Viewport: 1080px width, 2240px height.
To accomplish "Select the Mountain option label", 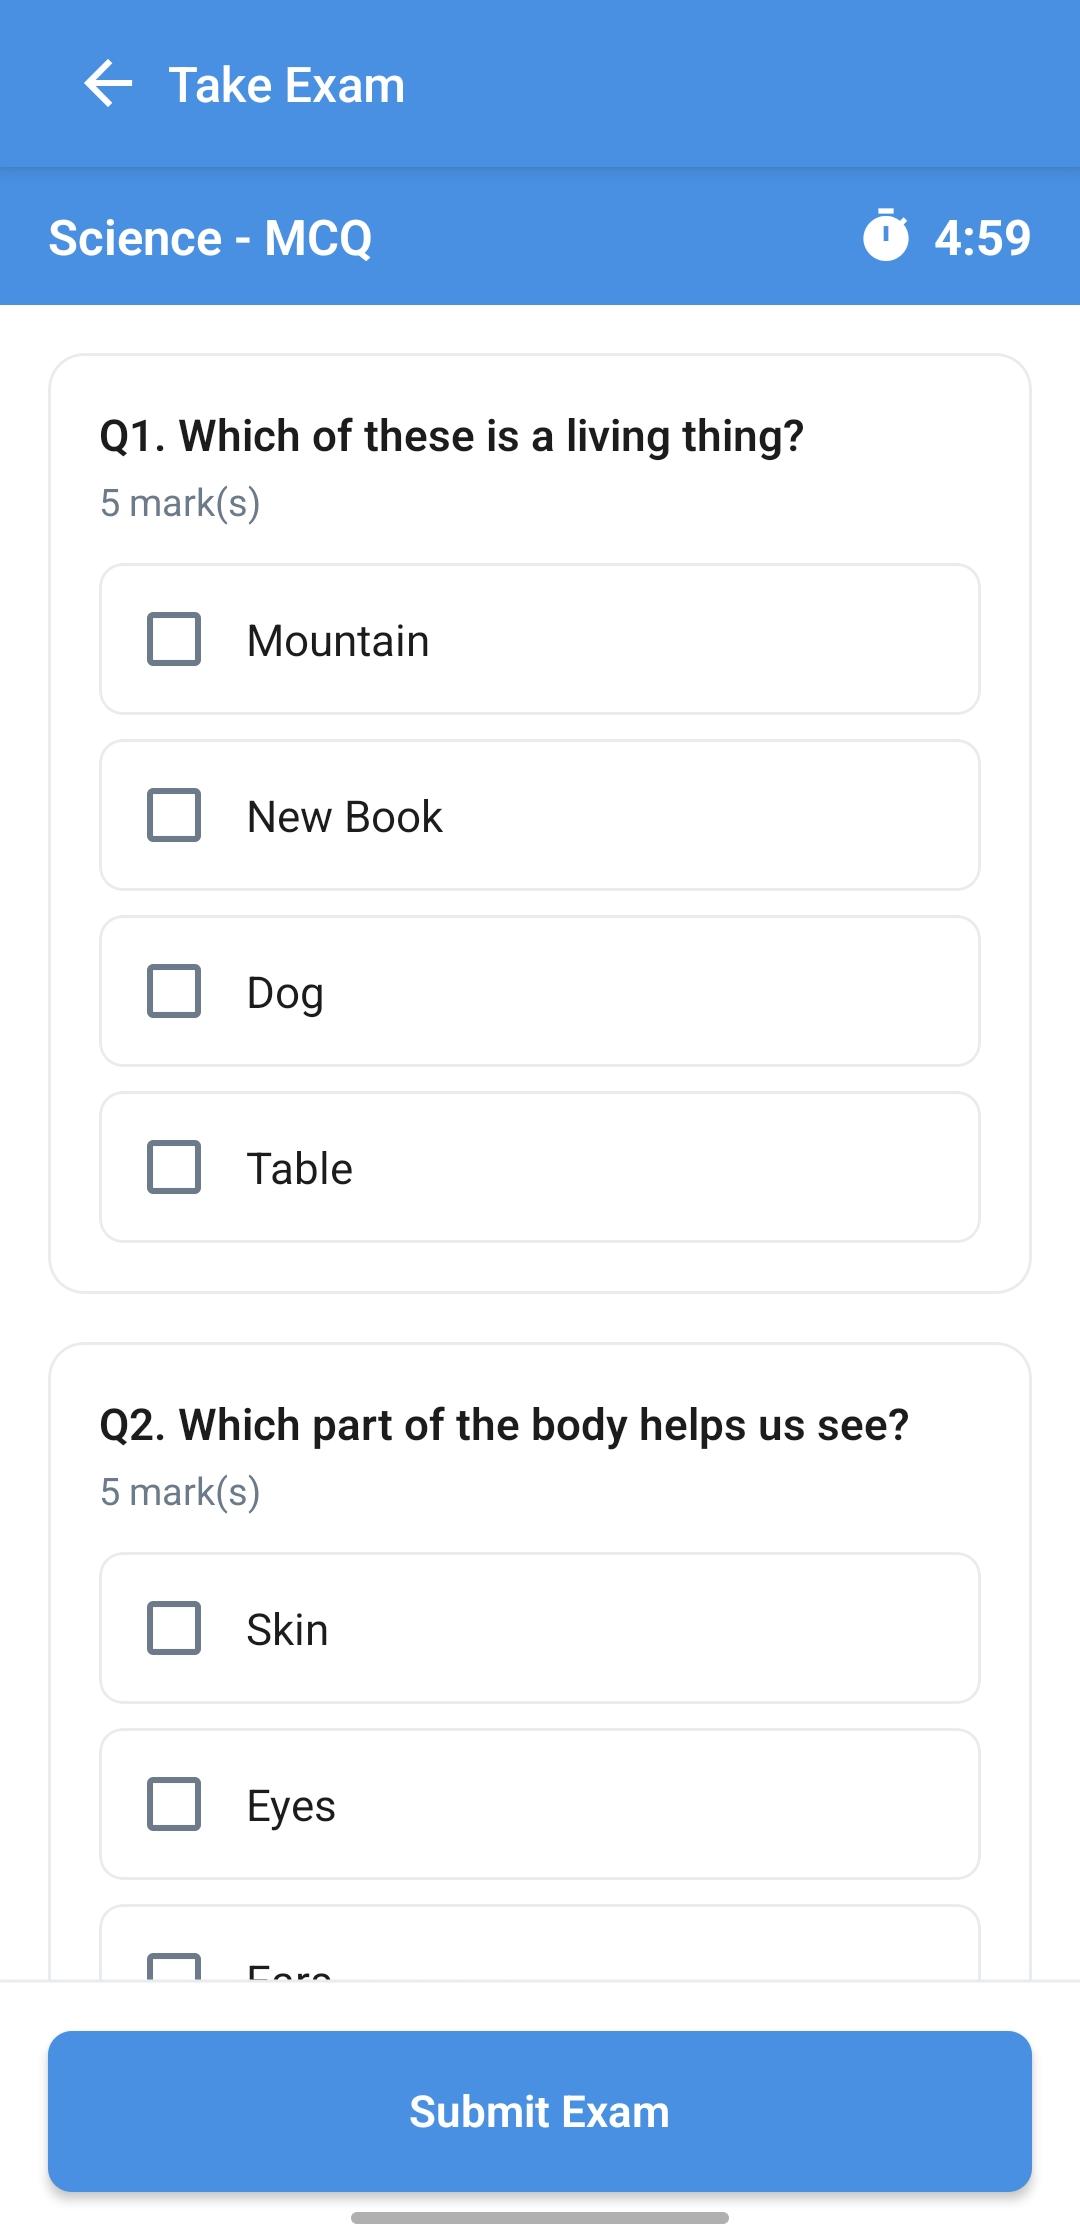I will (338, 641).
